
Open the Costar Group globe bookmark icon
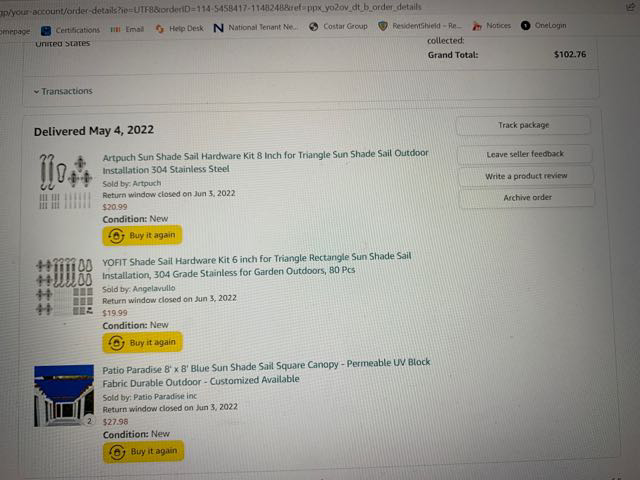[x=313, y=27]
